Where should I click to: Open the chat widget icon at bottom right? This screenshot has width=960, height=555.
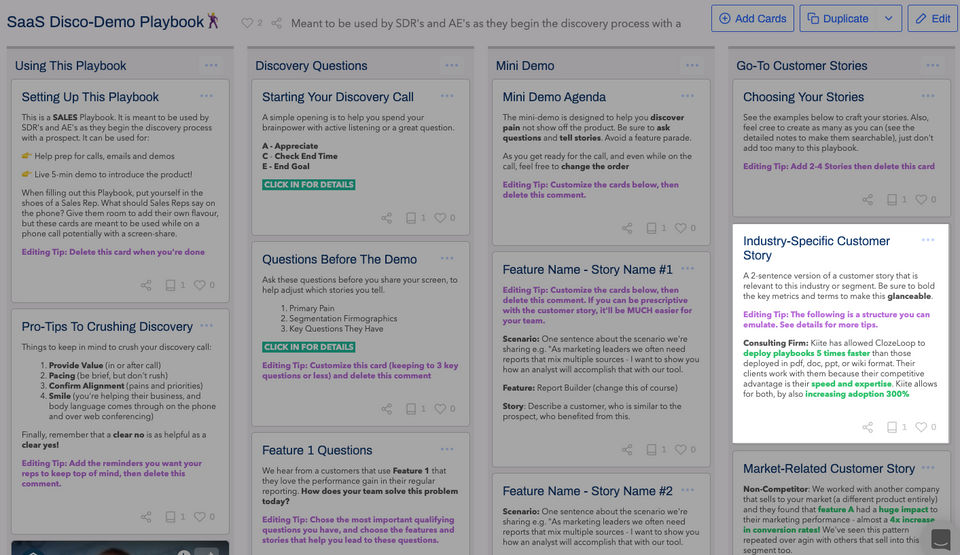[940, 538]
